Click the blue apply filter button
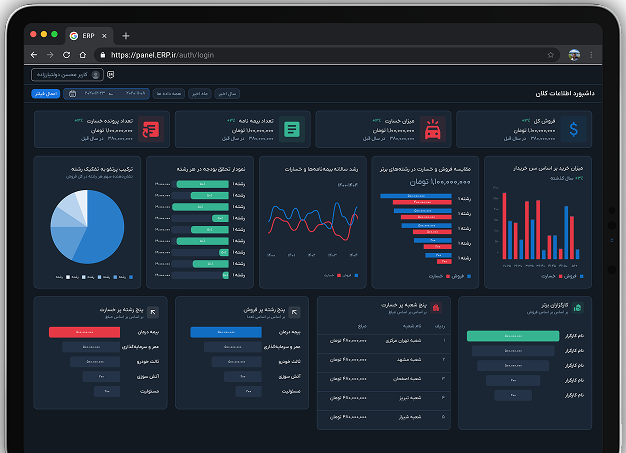 [45, 94]
